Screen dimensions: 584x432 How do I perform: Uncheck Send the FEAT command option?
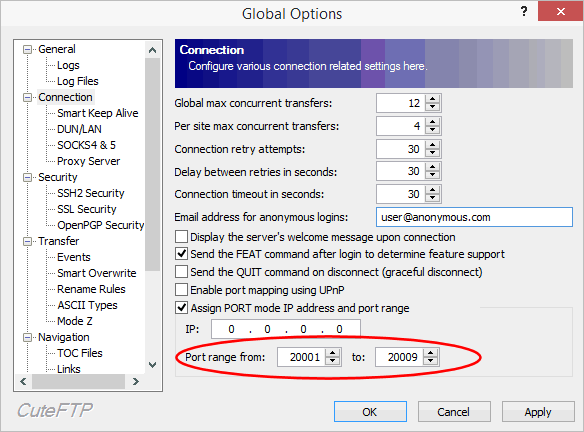point(181,254)
